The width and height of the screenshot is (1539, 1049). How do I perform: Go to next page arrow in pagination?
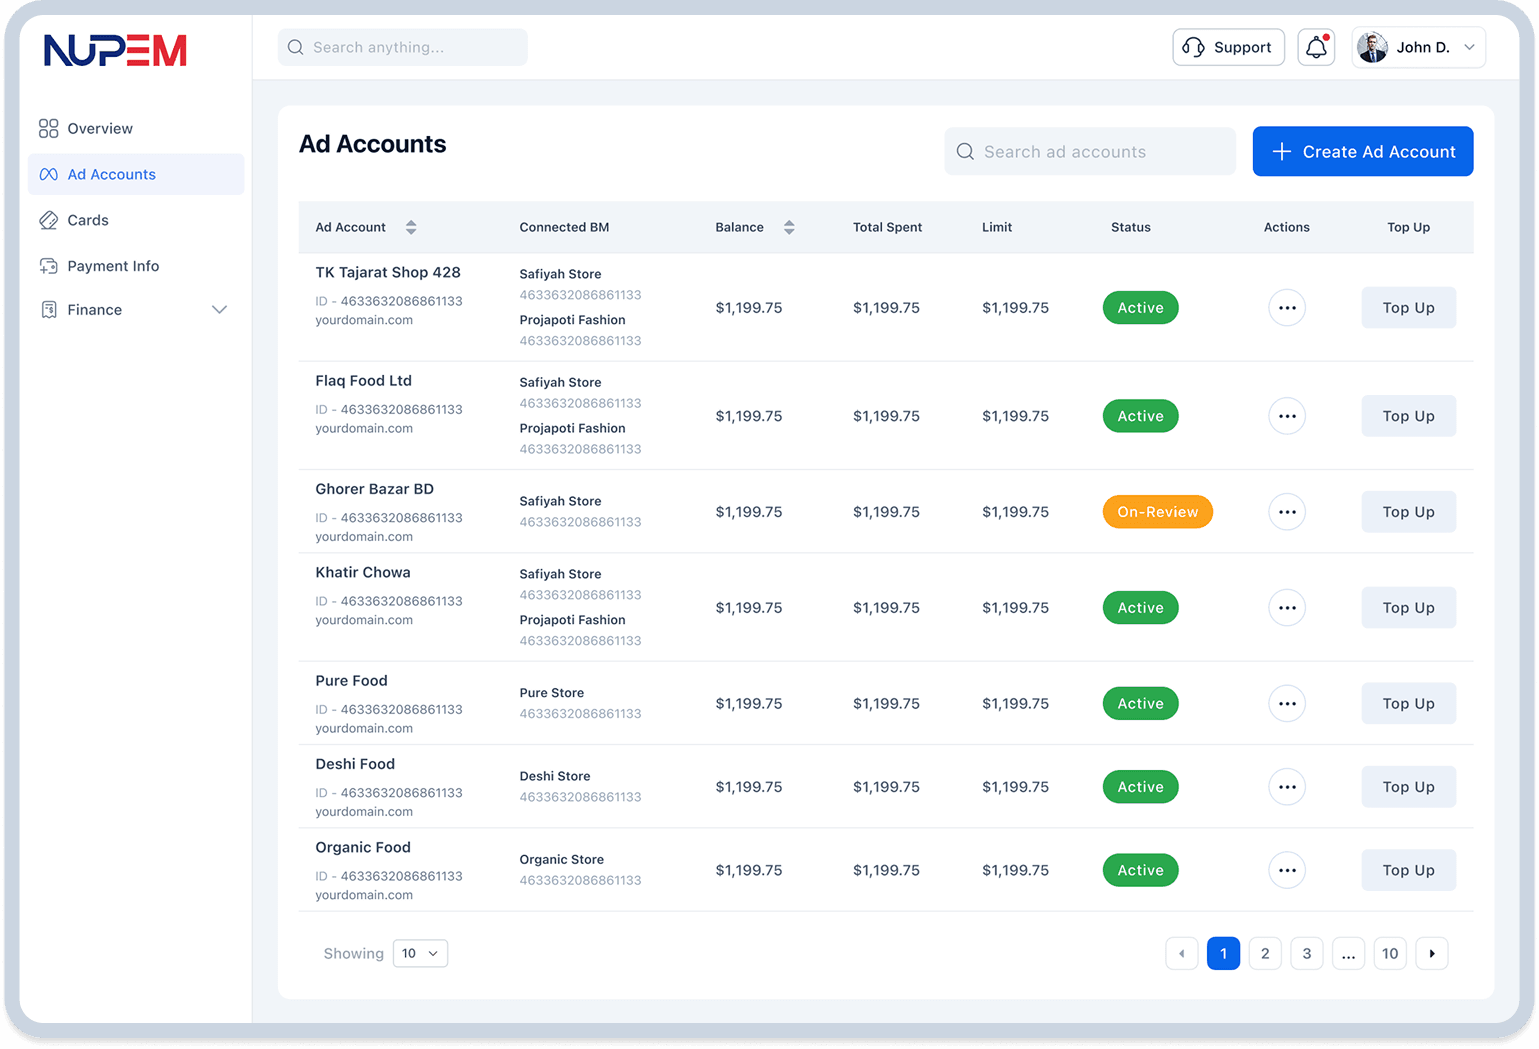1432,953
